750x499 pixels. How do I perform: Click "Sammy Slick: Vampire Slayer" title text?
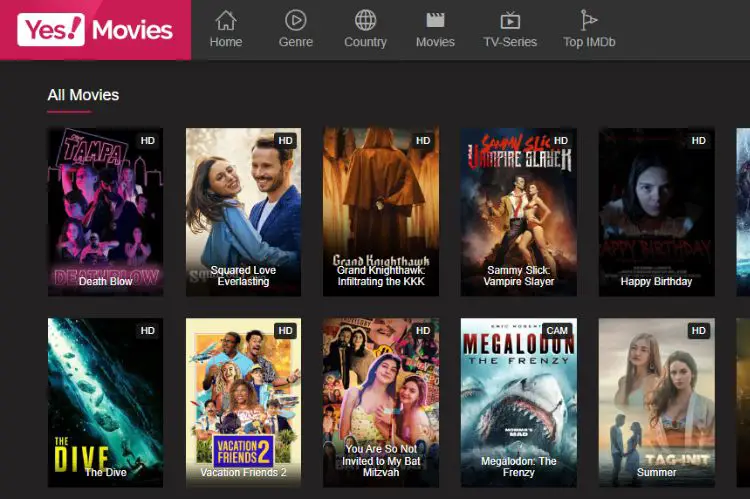518,276
